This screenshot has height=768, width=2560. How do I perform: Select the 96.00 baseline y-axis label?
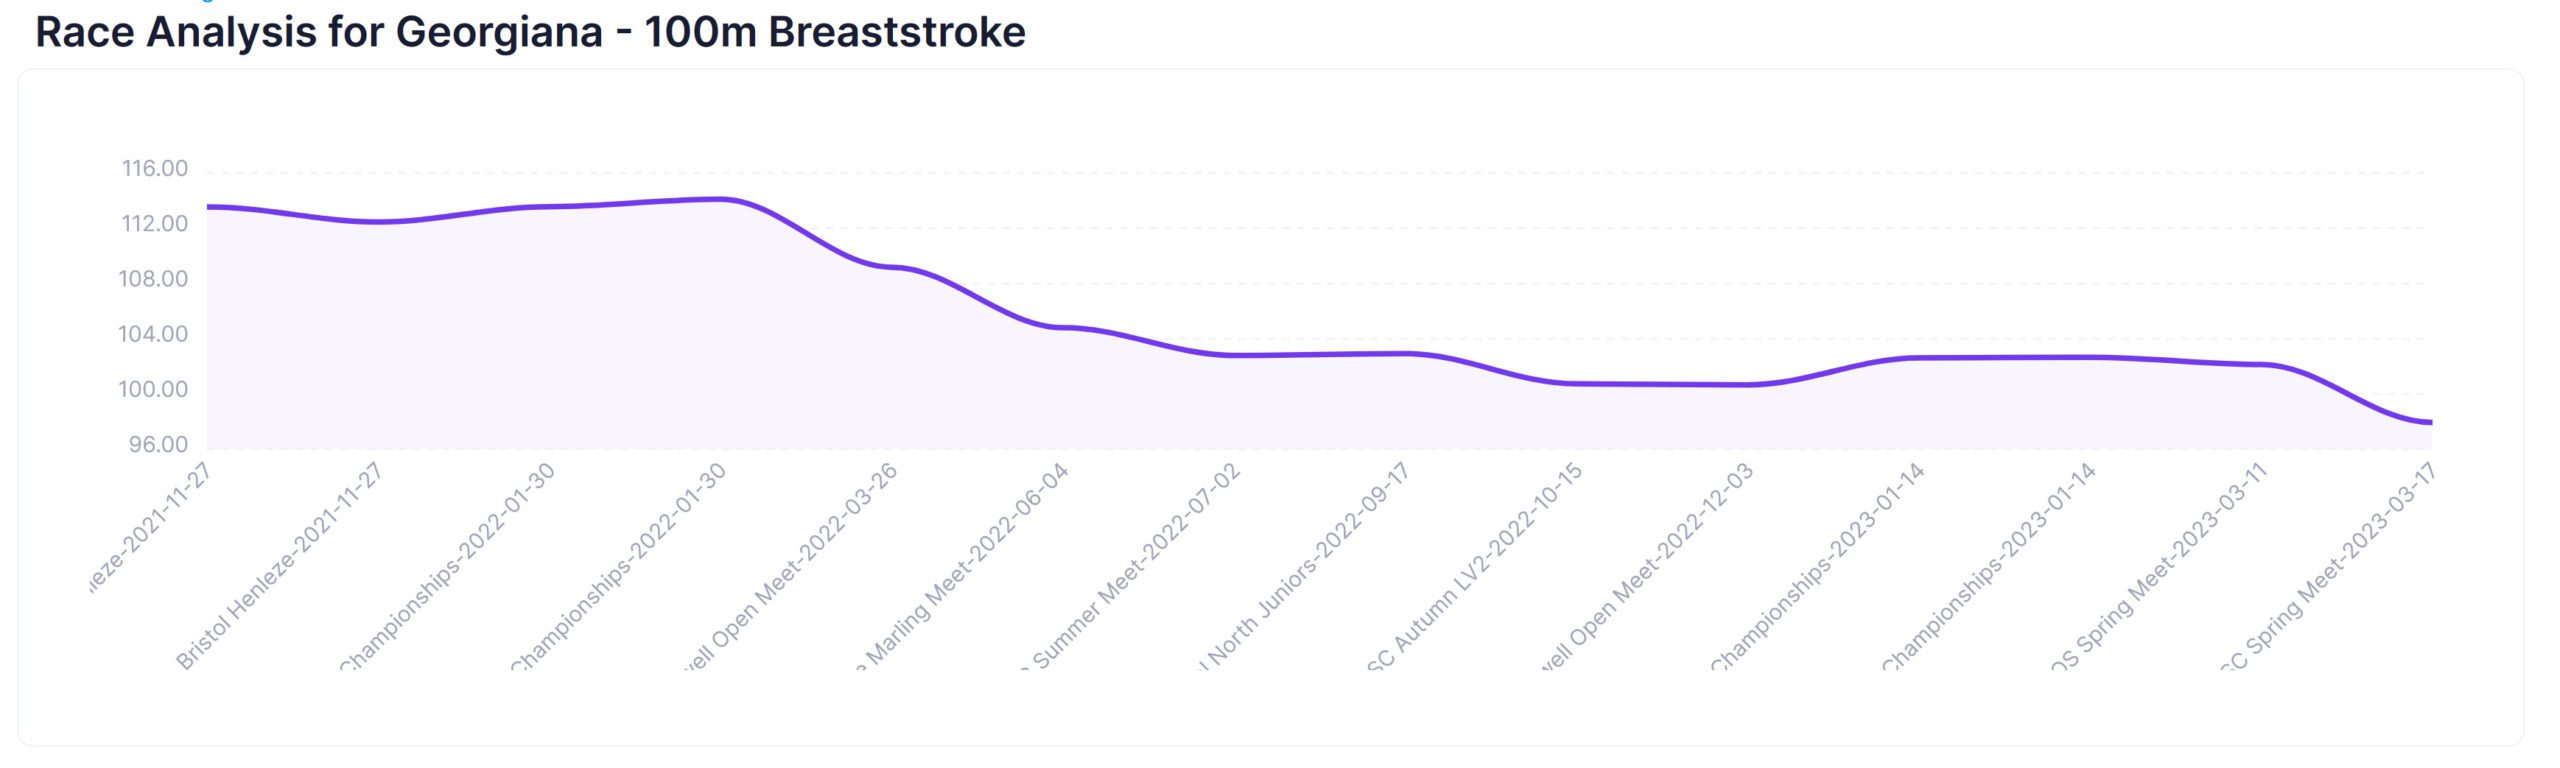157,444
